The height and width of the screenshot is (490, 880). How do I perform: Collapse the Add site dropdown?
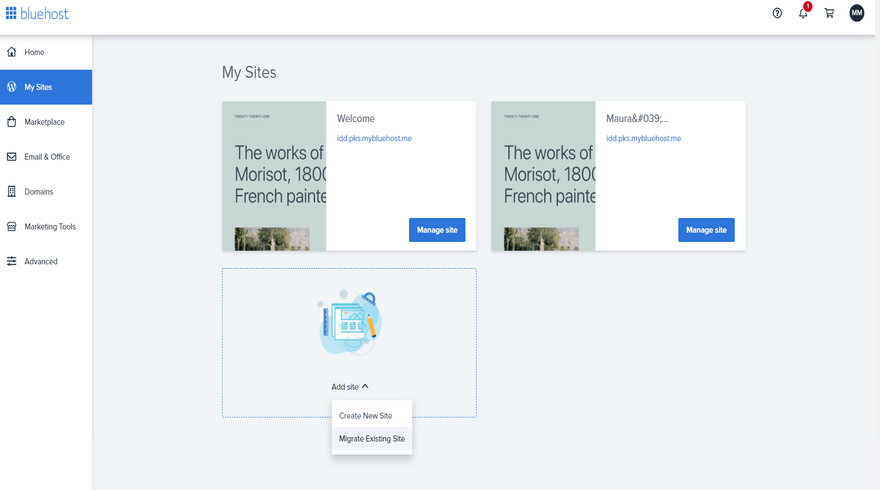tap(350, 387)
